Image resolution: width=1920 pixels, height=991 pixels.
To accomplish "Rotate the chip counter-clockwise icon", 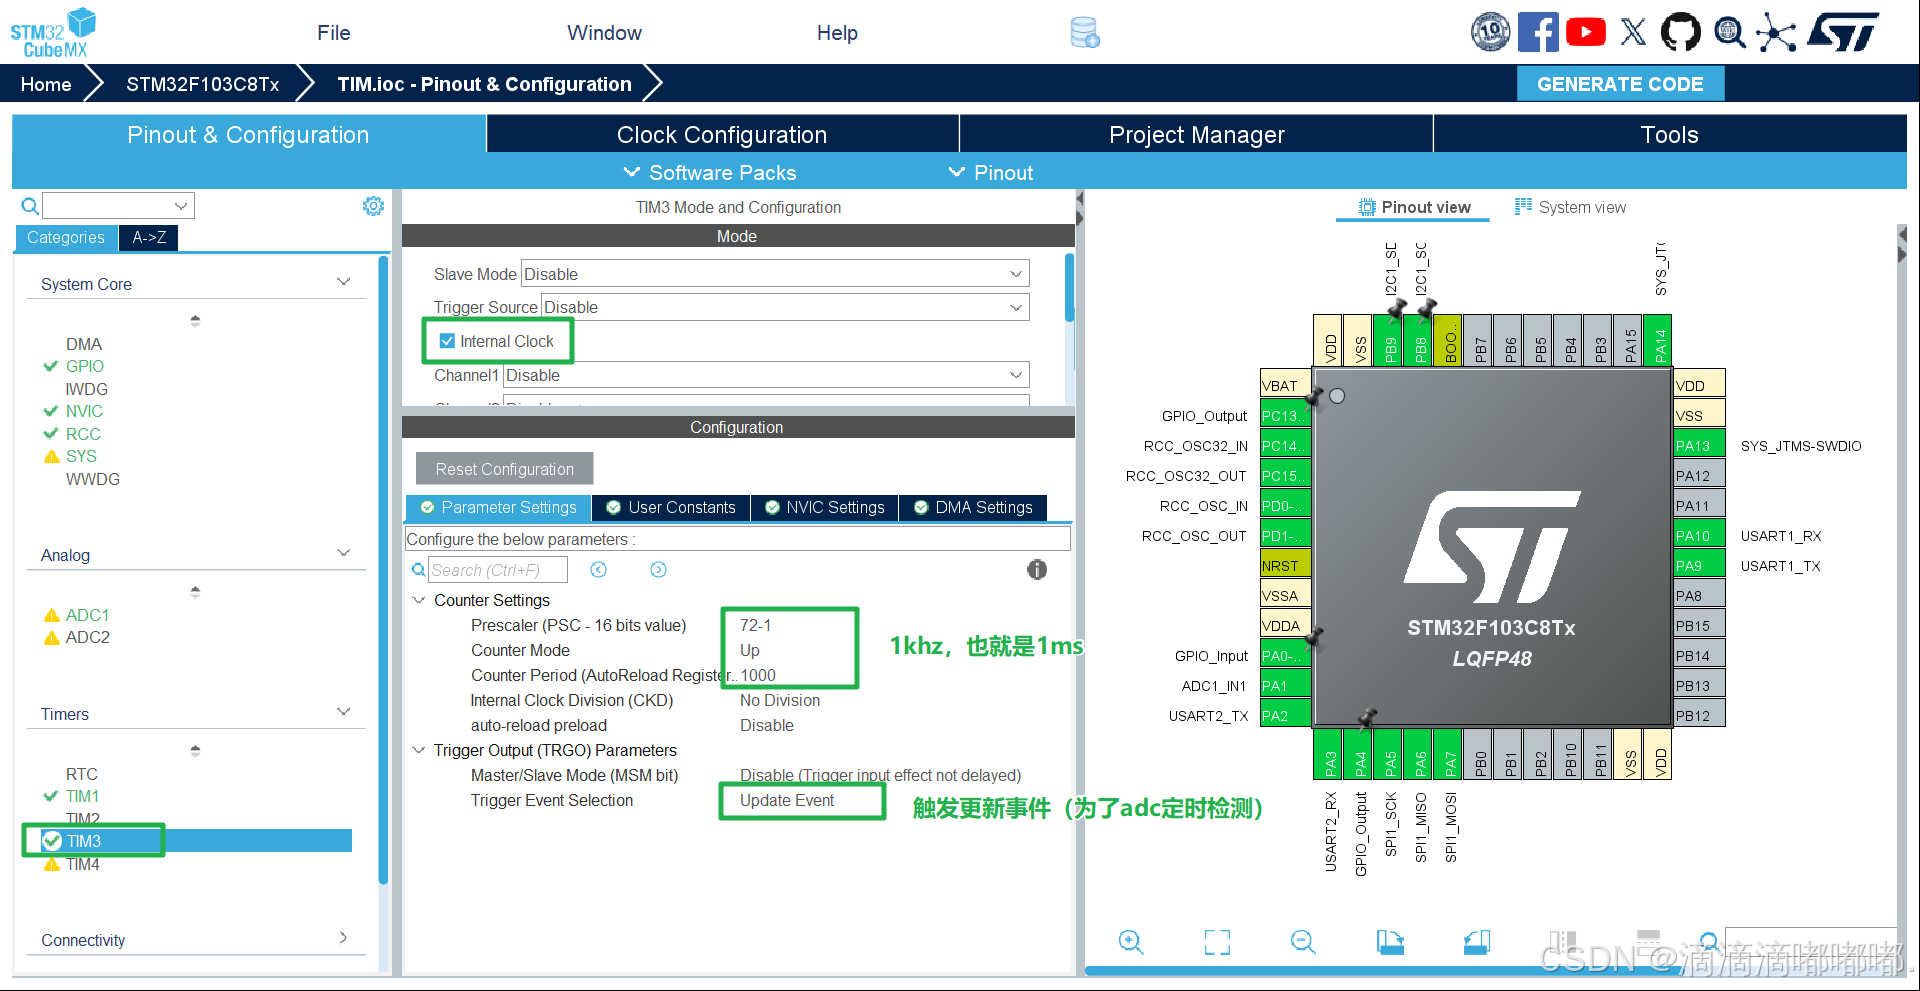I will 1476,941.
